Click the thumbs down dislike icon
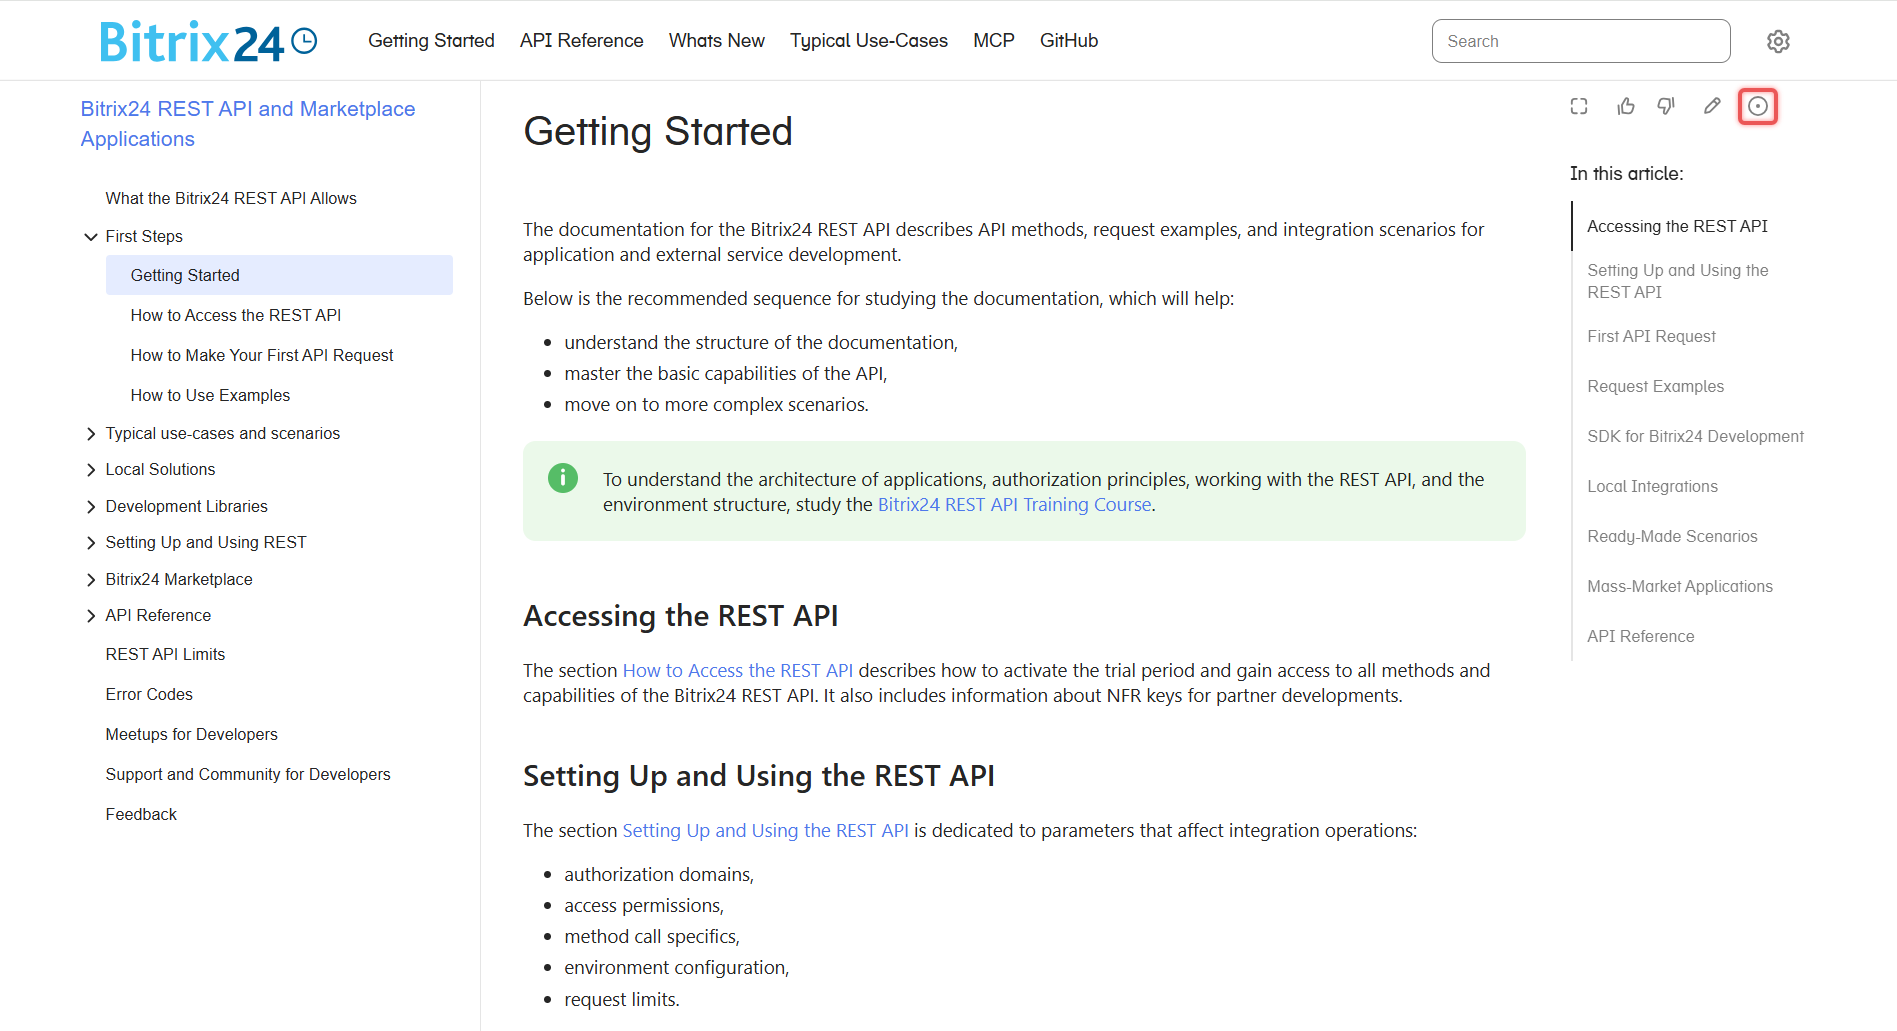The height and width of the screenshot is (1031, 1897). [1666, 106]
